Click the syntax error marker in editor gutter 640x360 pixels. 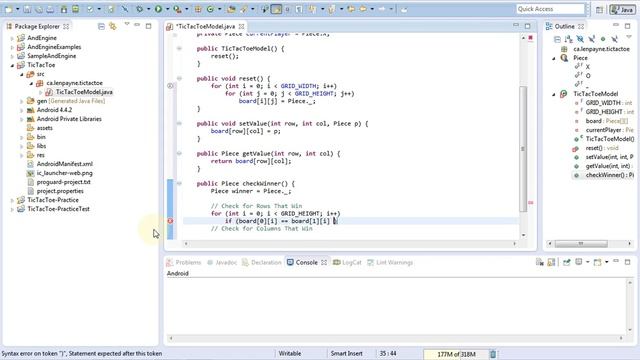click(170, 221)
